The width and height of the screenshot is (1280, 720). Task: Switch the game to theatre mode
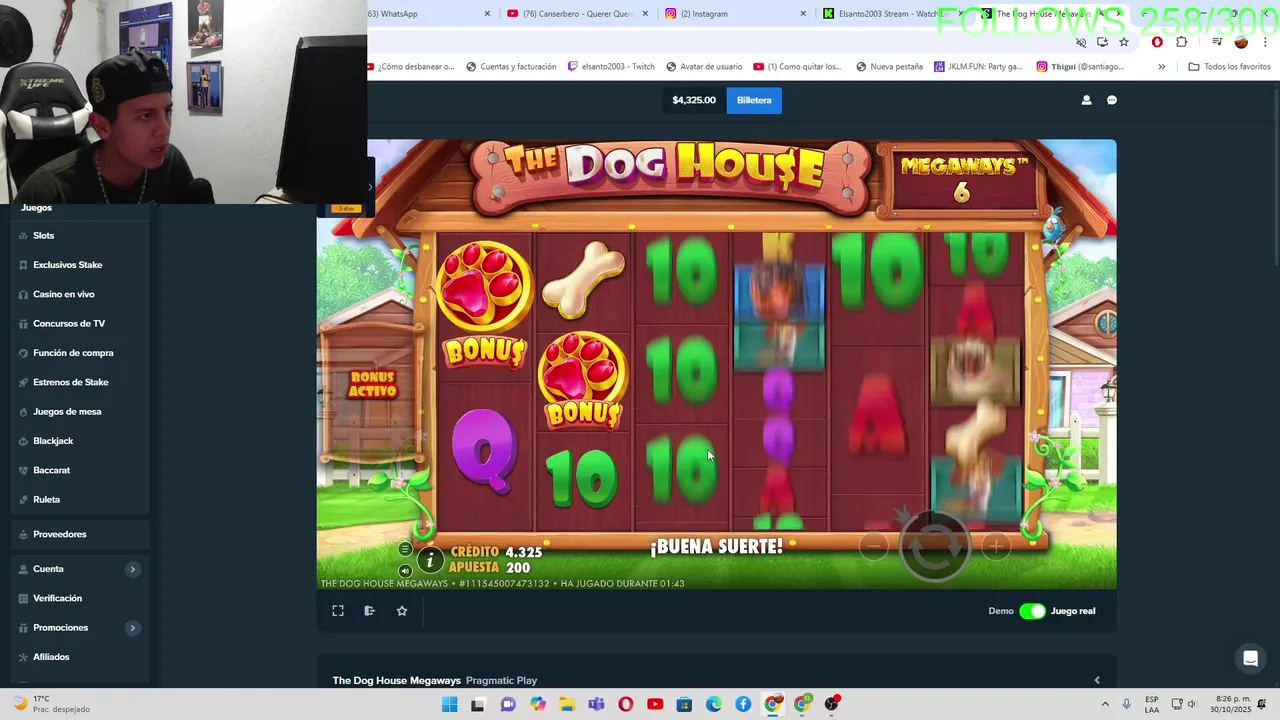369,611
